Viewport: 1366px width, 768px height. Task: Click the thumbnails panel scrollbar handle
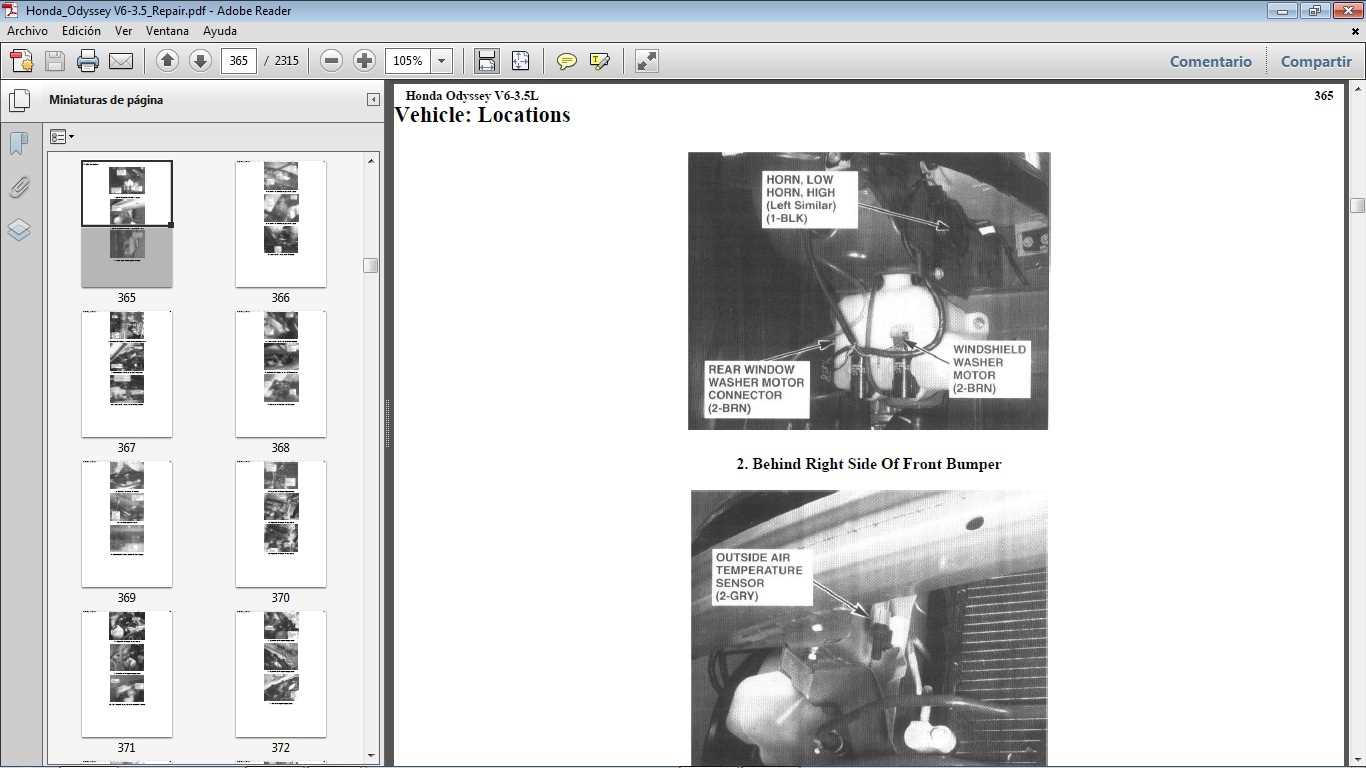click(371, 265)
